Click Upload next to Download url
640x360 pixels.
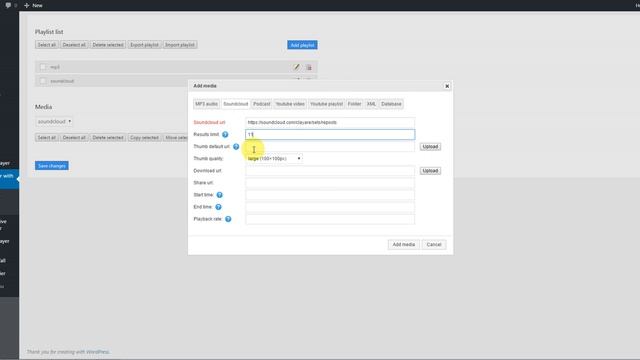tap(430, 171)
